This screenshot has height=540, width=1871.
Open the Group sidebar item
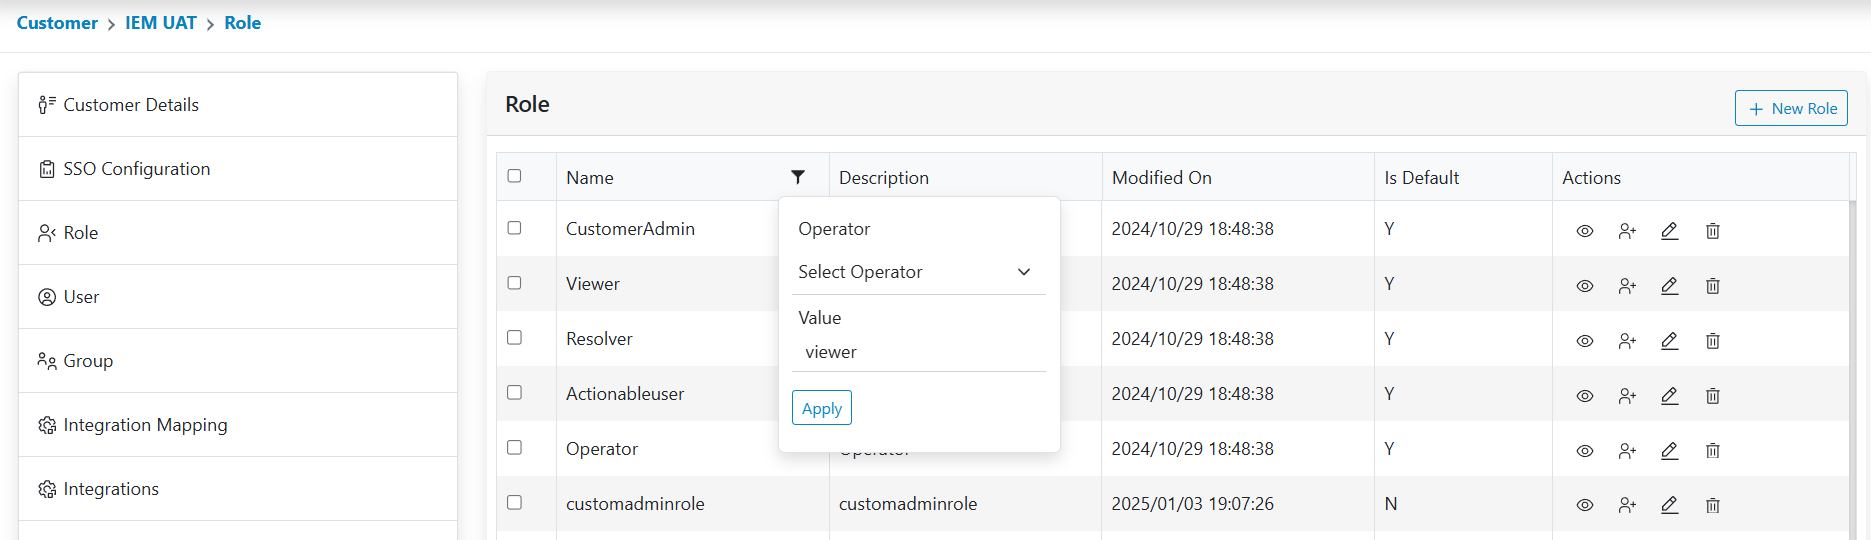pyautogui.click(x=88, y=361)
